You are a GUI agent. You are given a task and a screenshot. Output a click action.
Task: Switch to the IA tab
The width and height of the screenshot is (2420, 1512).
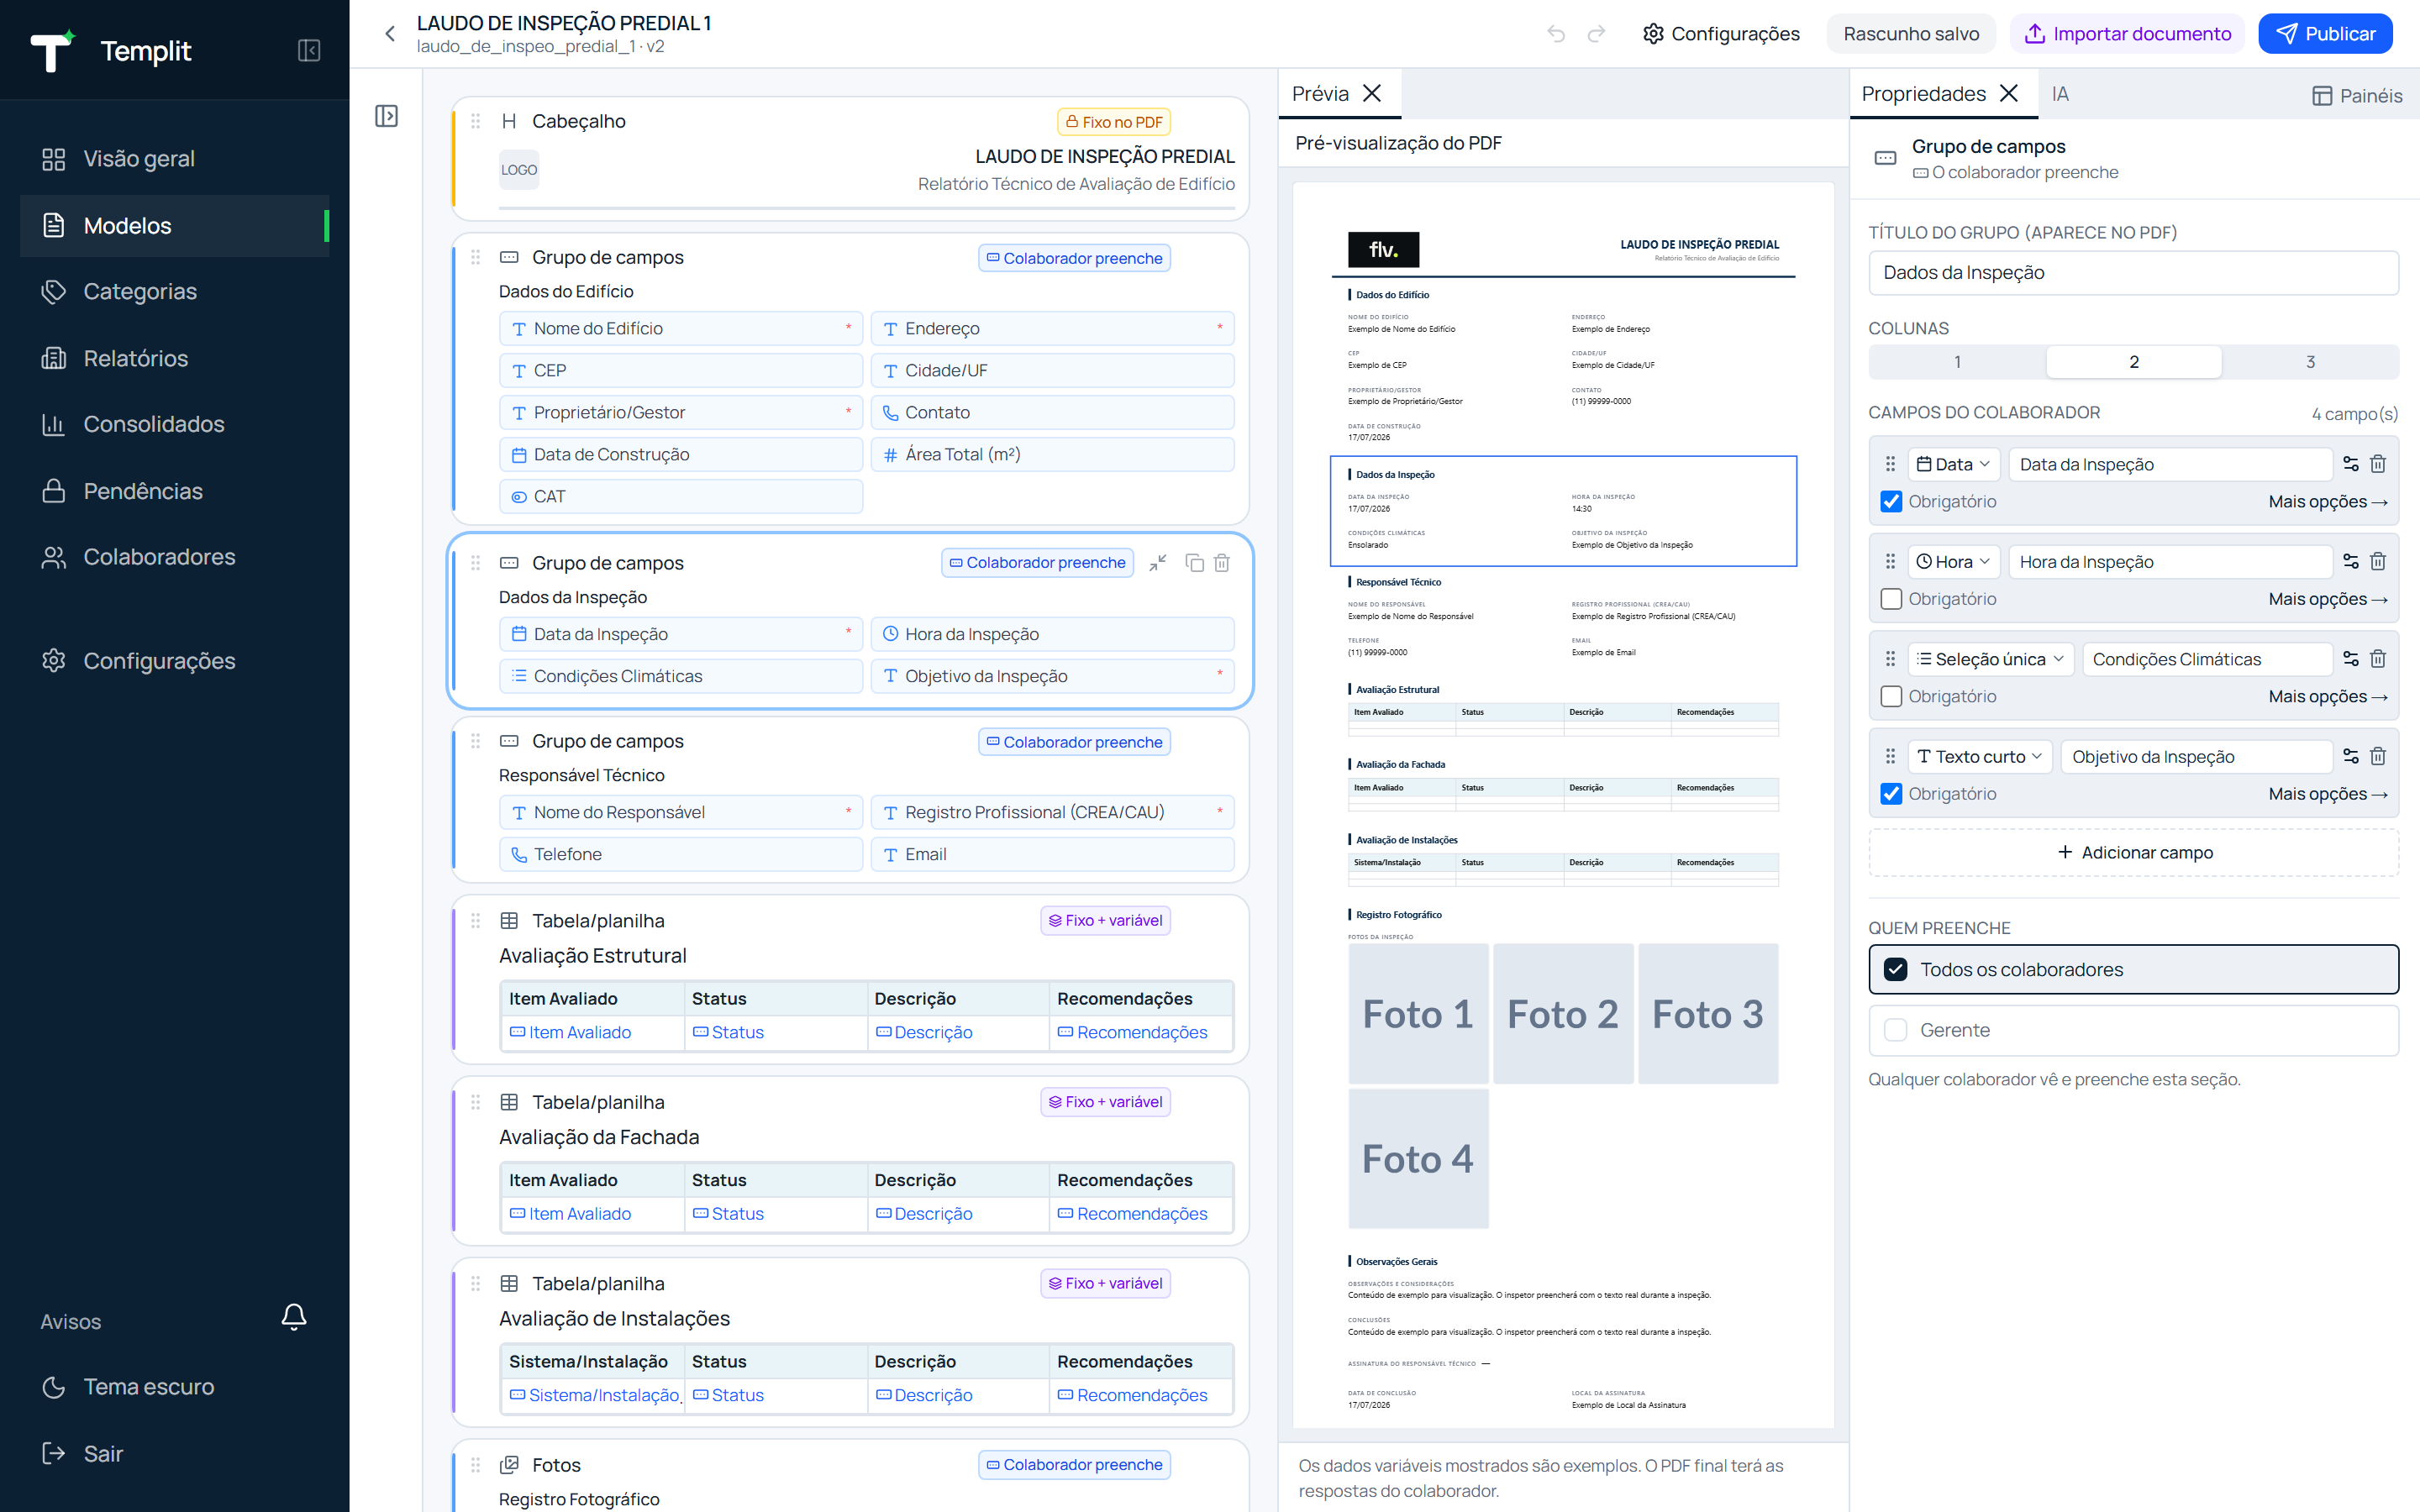[2060, 93]
